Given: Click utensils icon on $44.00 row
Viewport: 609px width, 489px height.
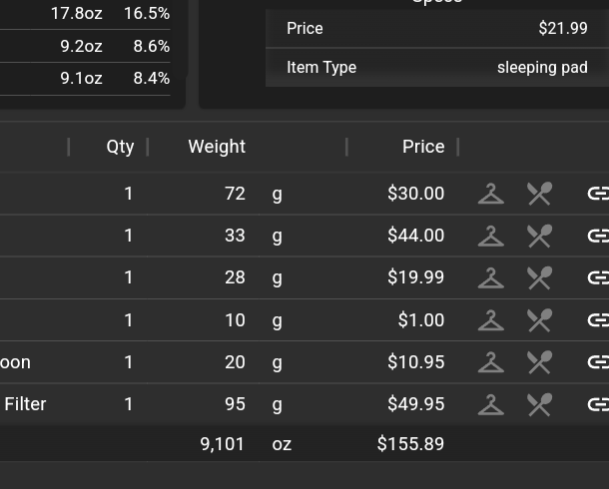Looking at the screenshot, I should click(539, 236).
